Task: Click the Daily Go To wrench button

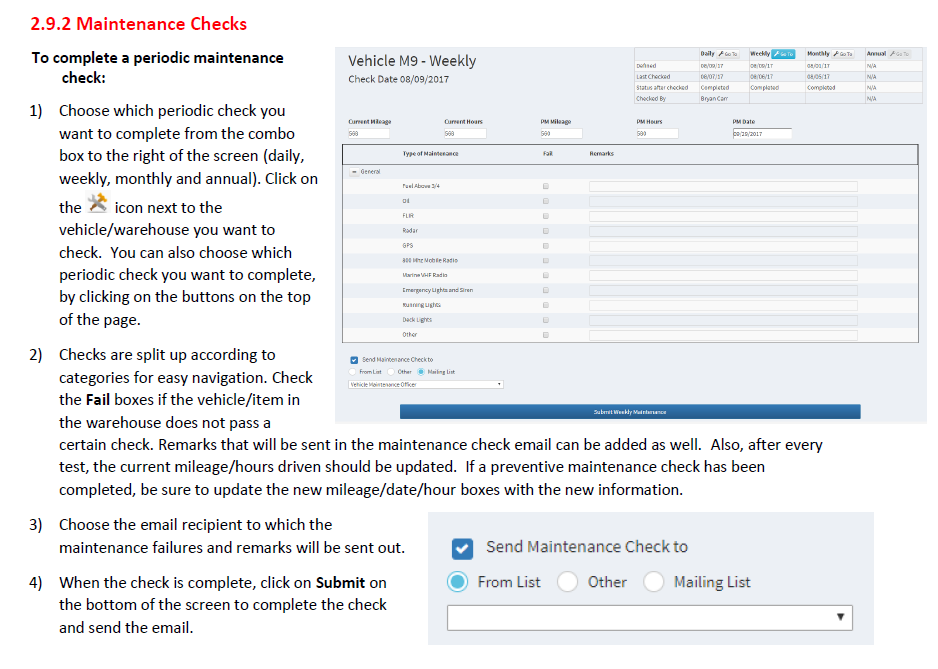Action: [x=727, y=54]
